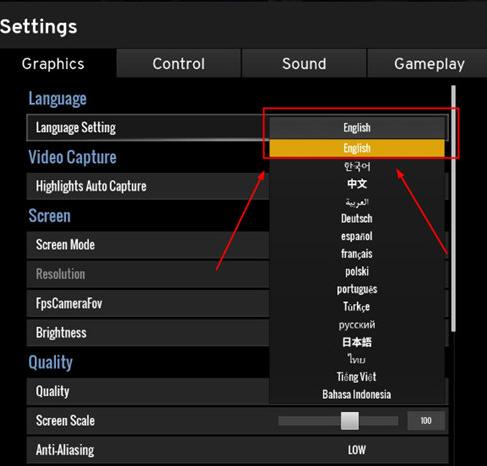The image size is (487, 466).
Task: Select Deutsch as the language
Action: 357,219
